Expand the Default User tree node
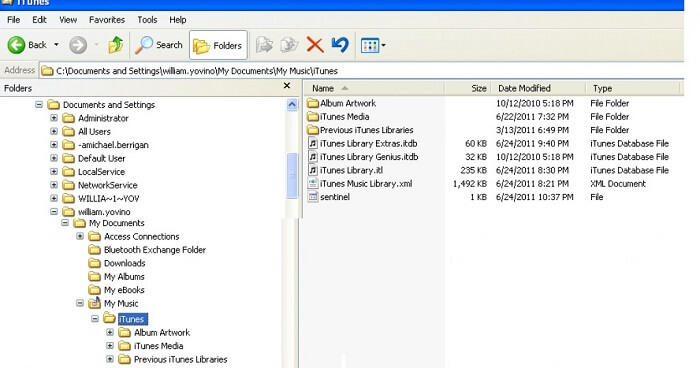Image resolution: width=700 pixels, height=368 pixels. point(54,158)
